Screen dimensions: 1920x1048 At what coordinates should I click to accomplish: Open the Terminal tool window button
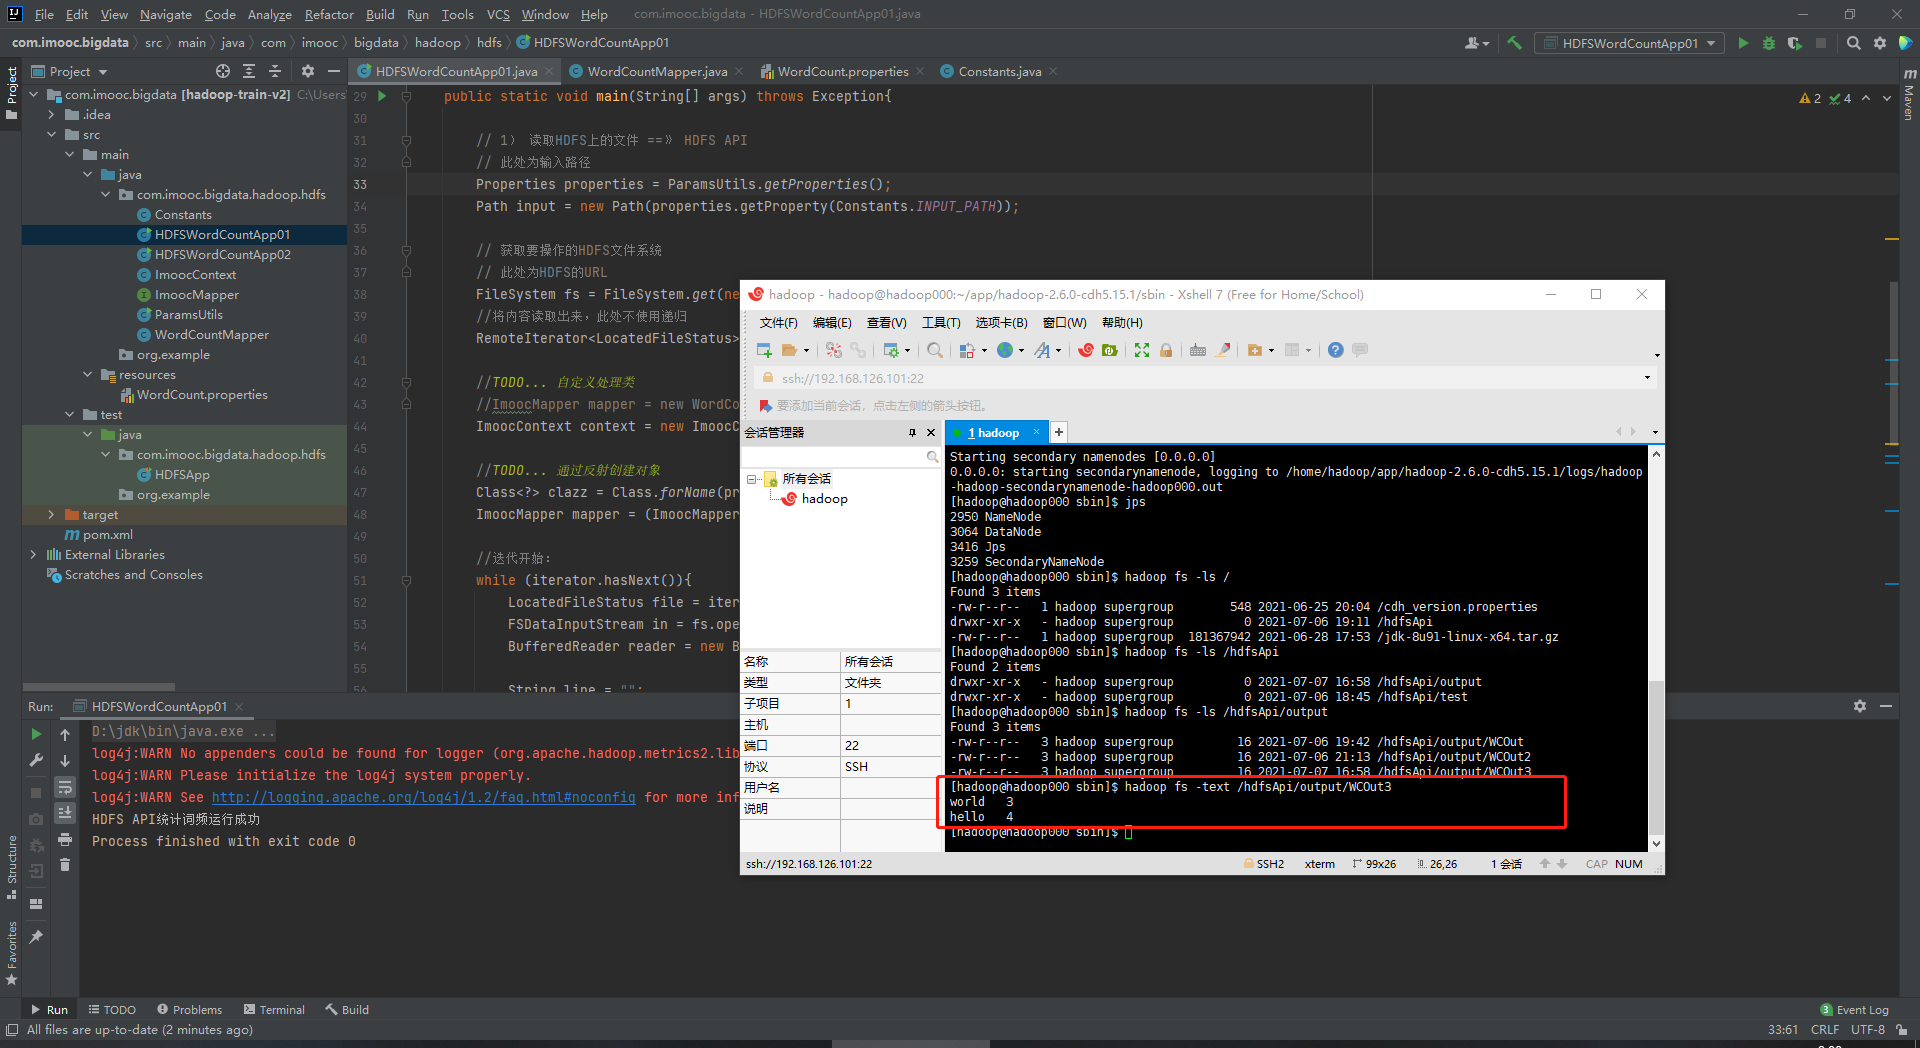[274, 1010]
